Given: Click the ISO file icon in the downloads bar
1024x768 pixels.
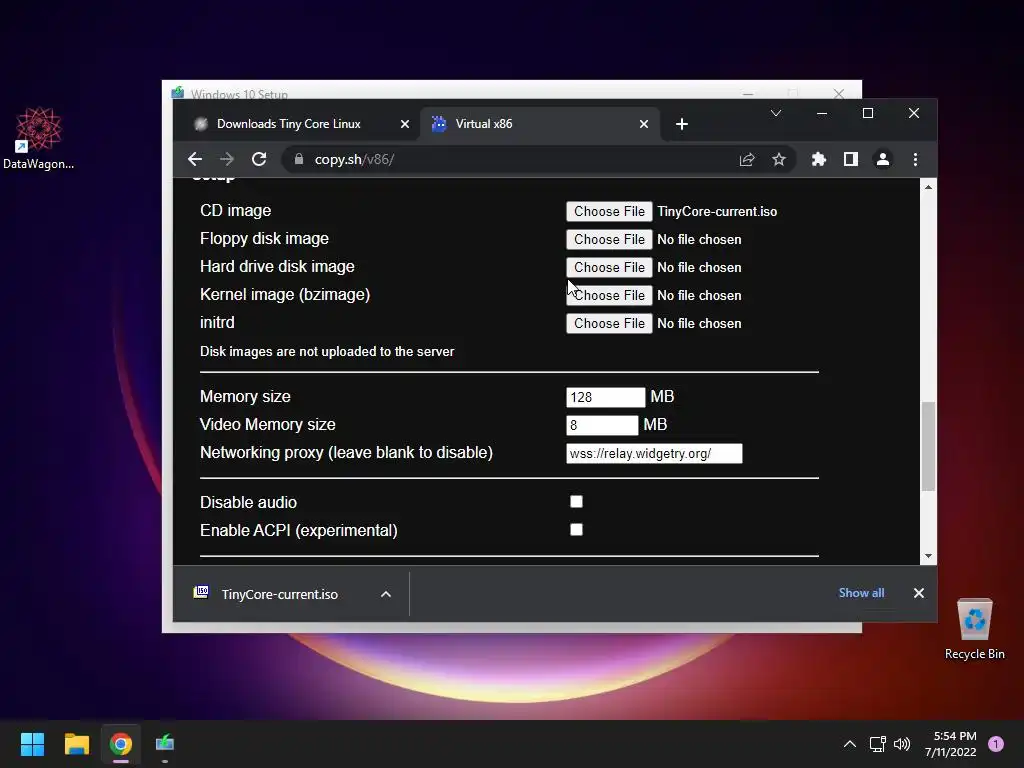Looking at the screenshot, I should coord(201,592).
